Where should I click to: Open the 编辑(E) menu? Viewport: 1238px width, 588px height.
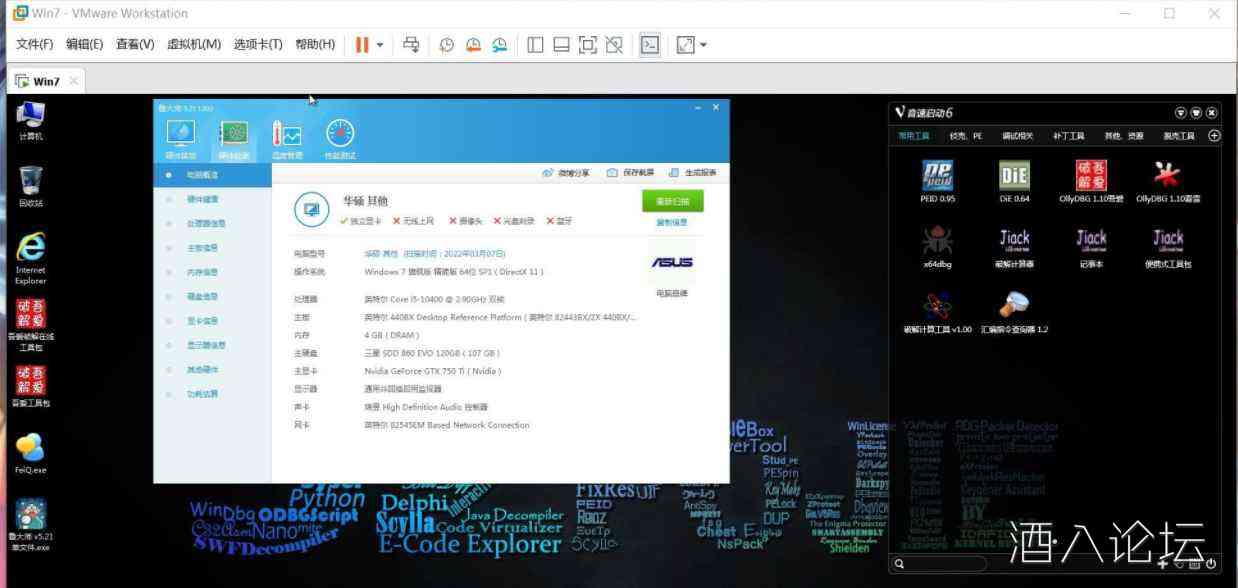point(84,44)
